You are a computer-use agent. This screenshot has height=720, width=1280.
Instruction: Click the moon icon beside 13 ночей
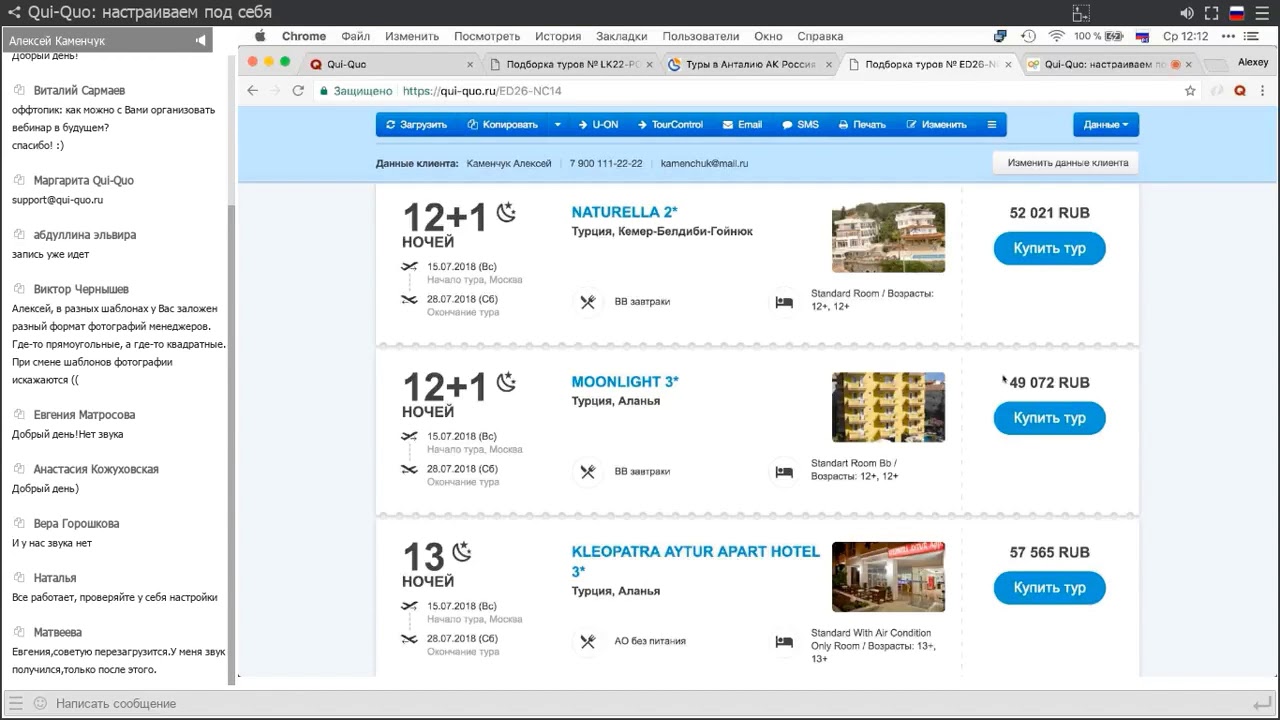coord(461,552)
